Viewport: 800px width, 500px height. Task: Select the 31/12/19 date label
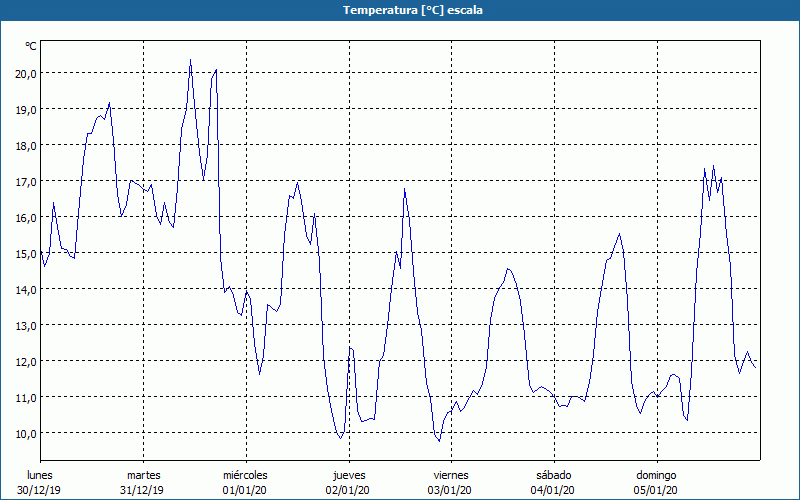(142, 490)
